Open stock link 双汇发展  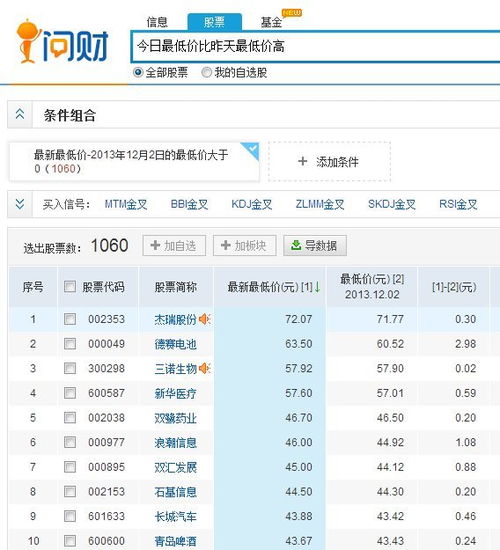(175, 467)
